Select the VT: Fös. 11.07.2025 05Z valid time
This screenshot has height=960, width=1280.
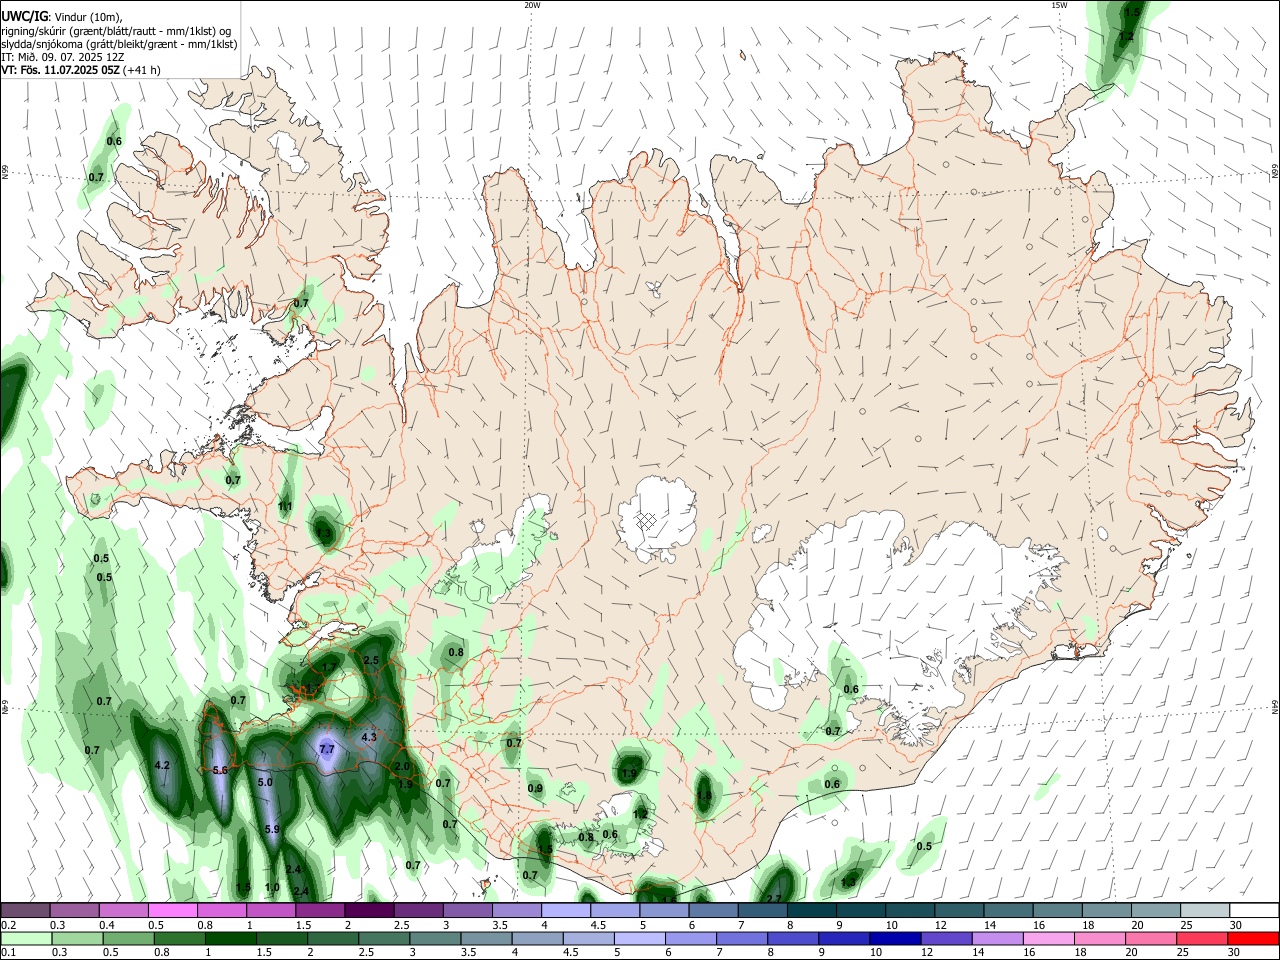[x=61, y=71]
